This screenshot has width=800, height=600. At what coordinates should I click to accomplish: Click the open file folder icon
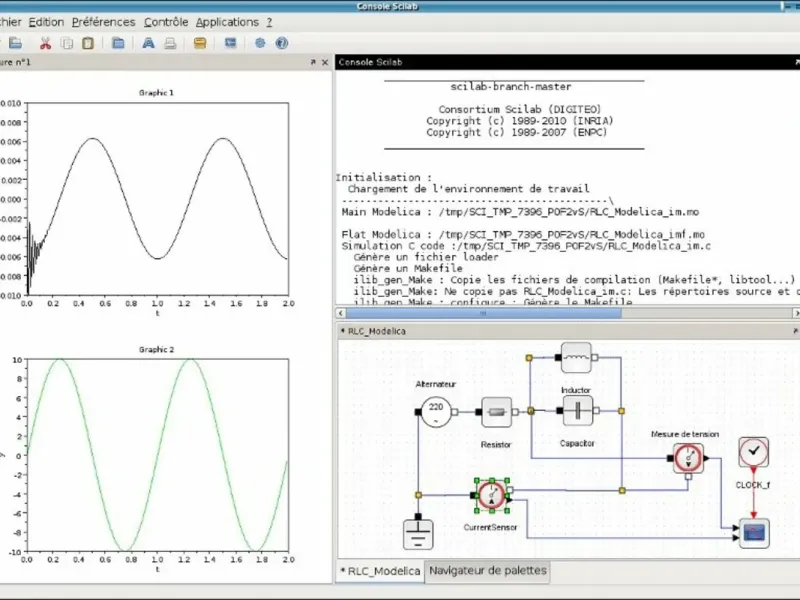coord(15,43)
